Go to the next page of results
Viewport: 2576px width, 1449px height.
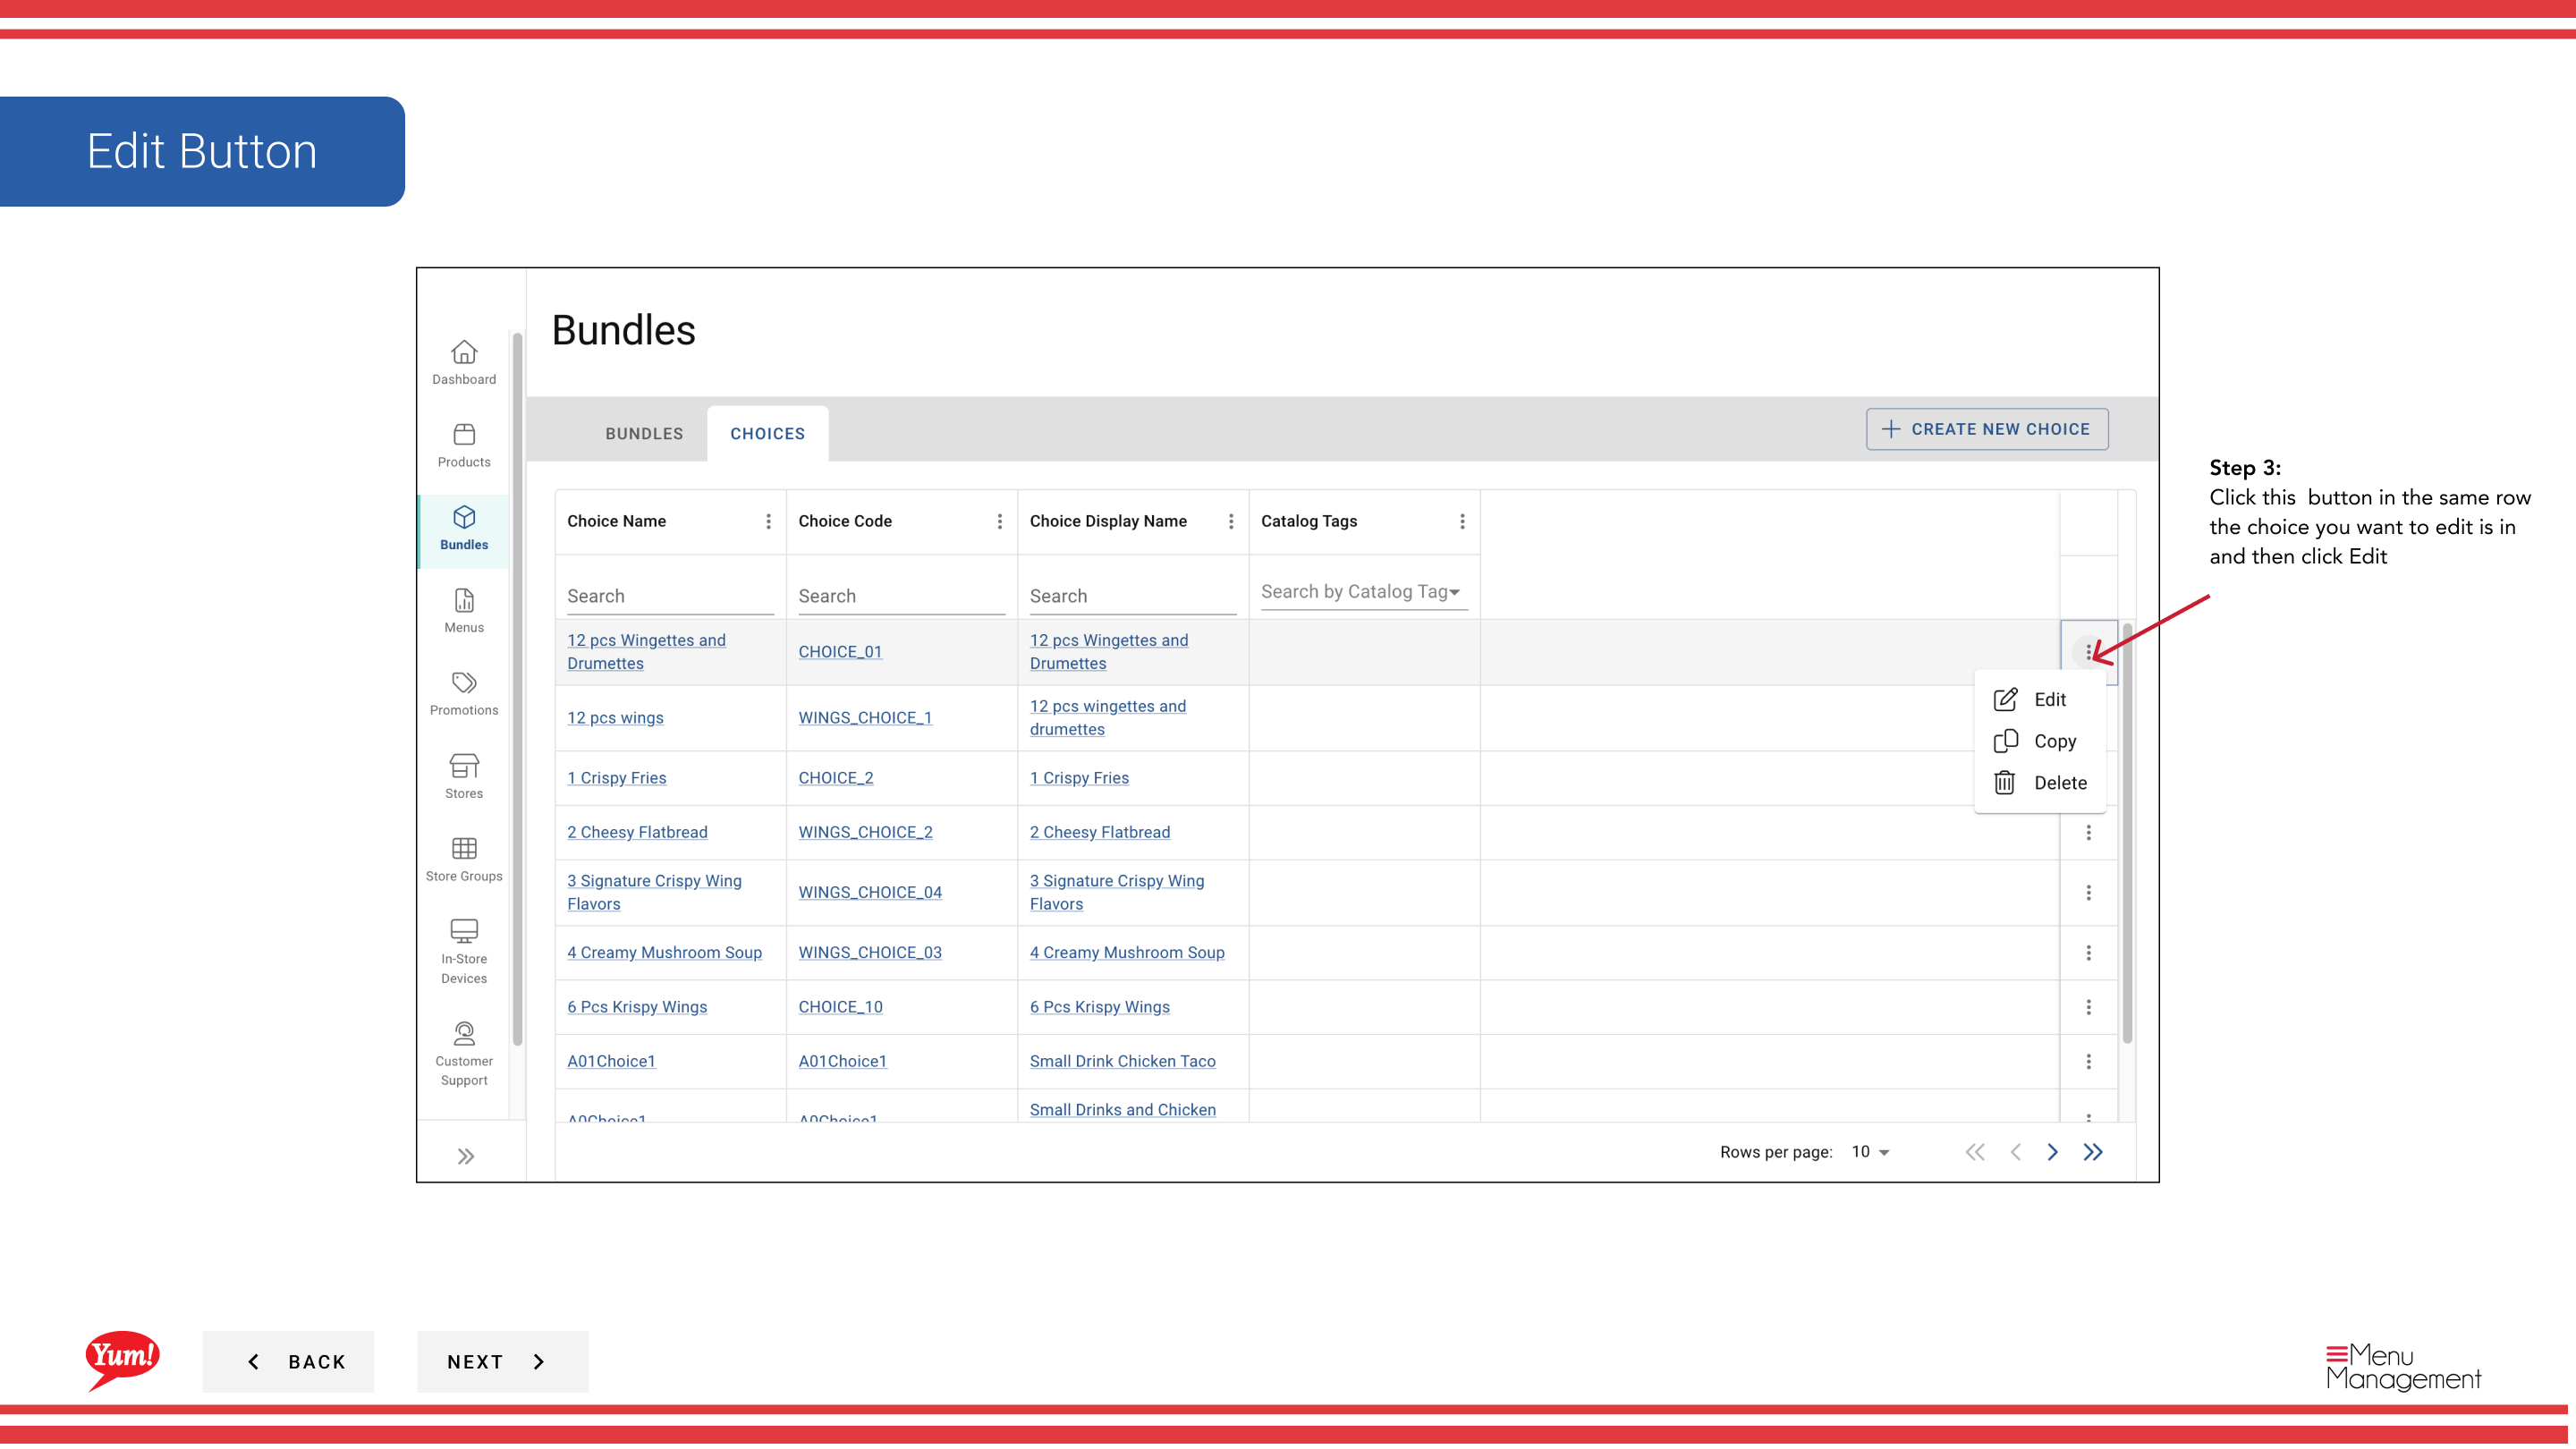(2052, 1152)
